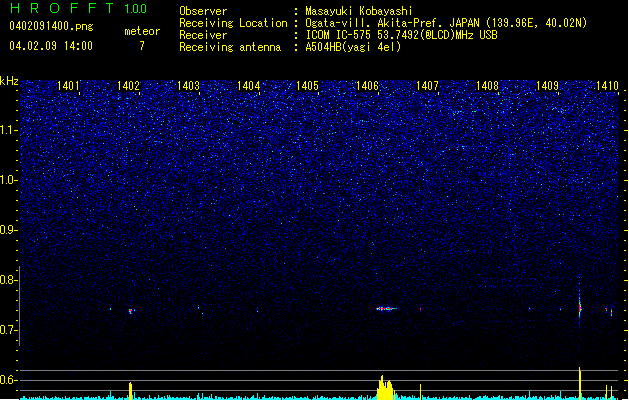Click the long meteor echo near 1406
The height and width of the screenshot is (400, 629).
pyautogui.click(x=386, y=309)
